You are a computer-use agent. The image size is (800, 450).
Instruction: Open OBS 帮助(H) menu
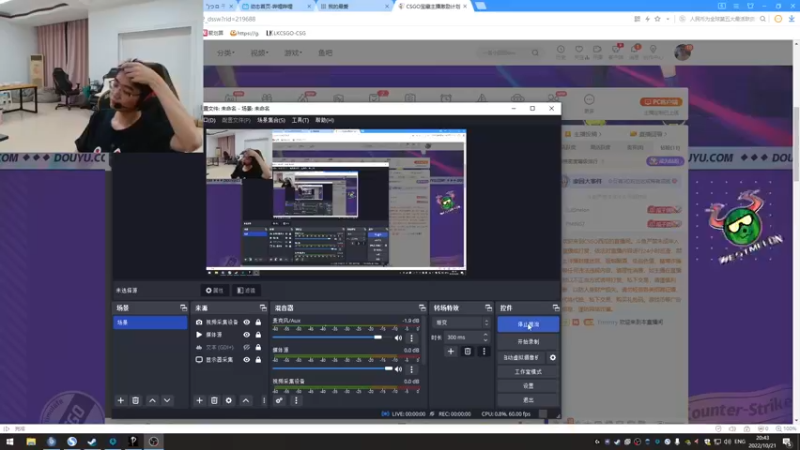click(324, 120)
